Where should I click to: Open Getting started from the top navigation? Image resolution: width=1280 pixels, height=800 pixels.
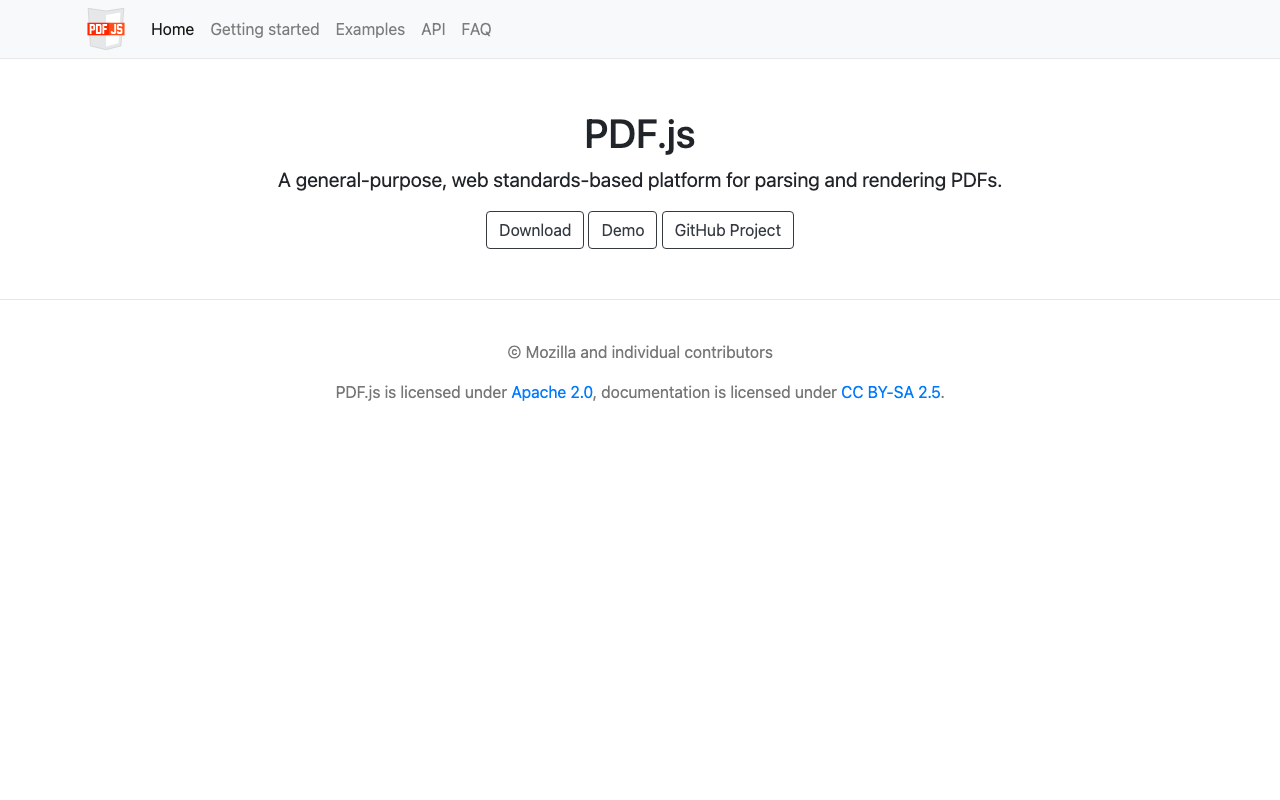(264, 29)
